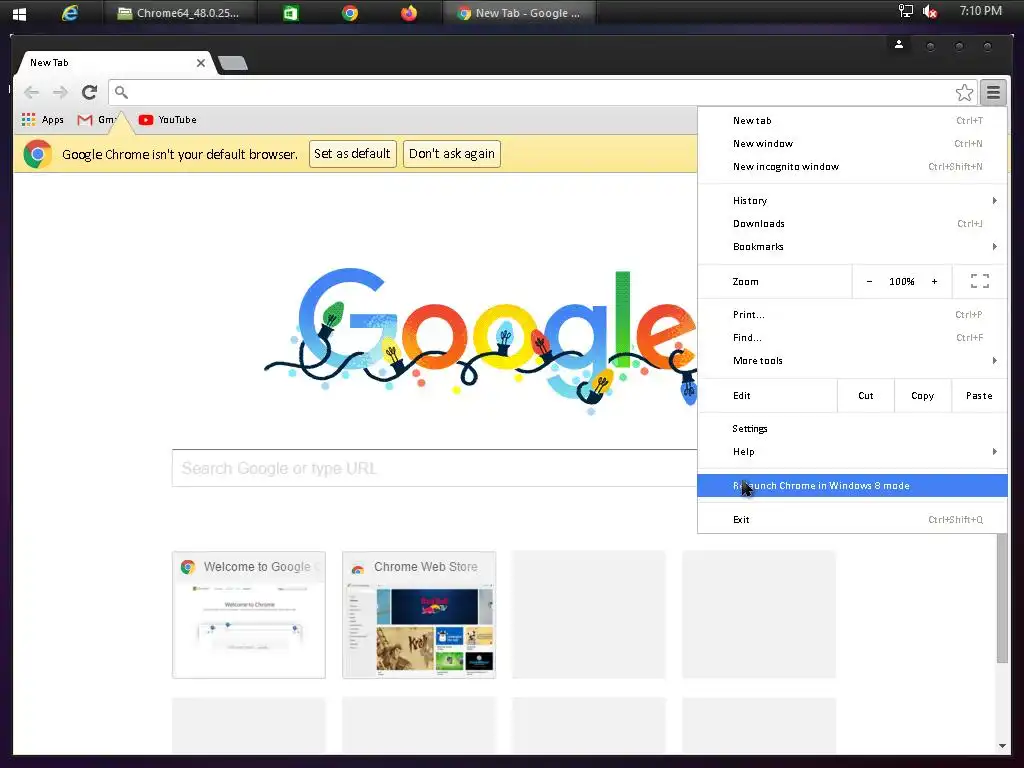Viewport: 1024px width, 768px height.
Task: Click Set as default button
Action: (353, 154)
